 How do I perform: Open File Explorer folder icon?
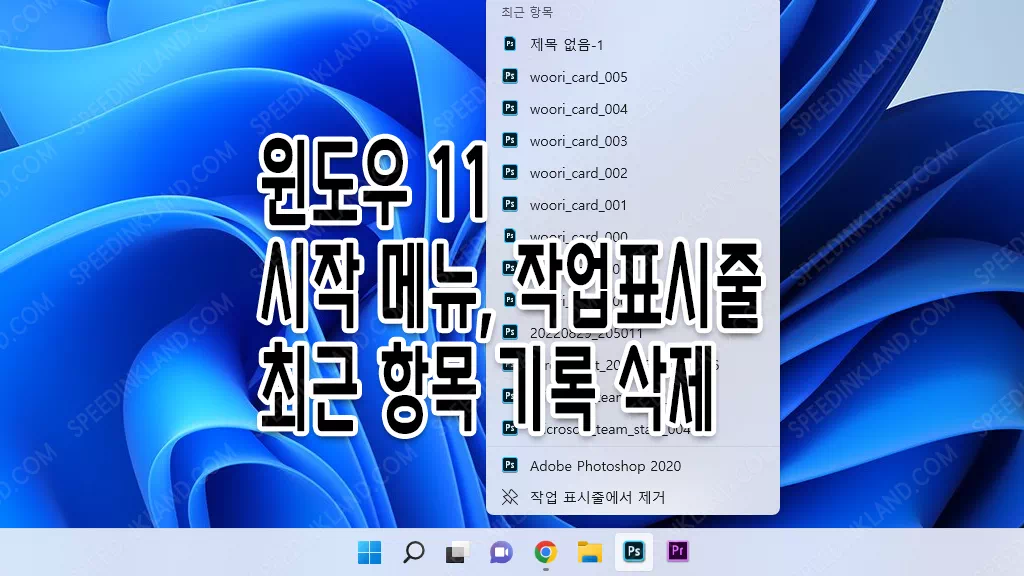[x=589, y=552]
